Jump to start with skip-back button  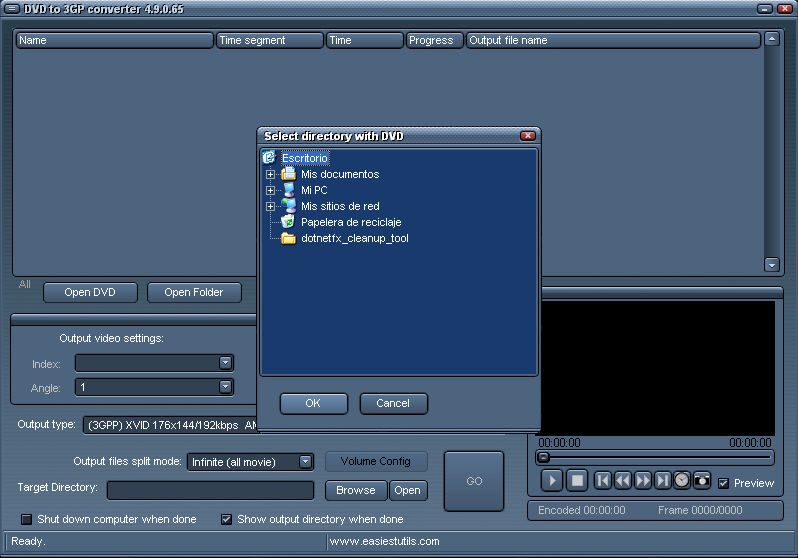tap(603, 481)
